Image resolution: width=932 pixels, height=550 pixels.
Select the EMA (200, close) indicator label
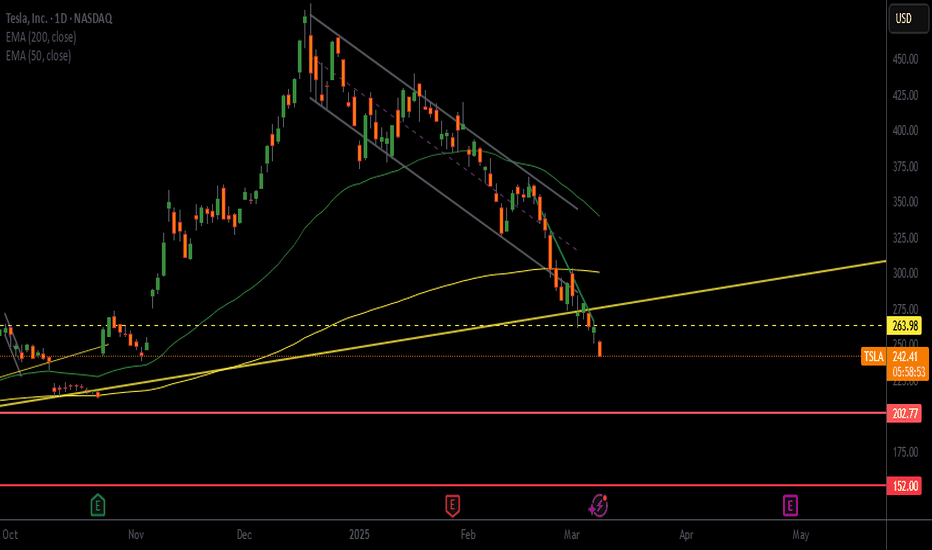point(41,37)
